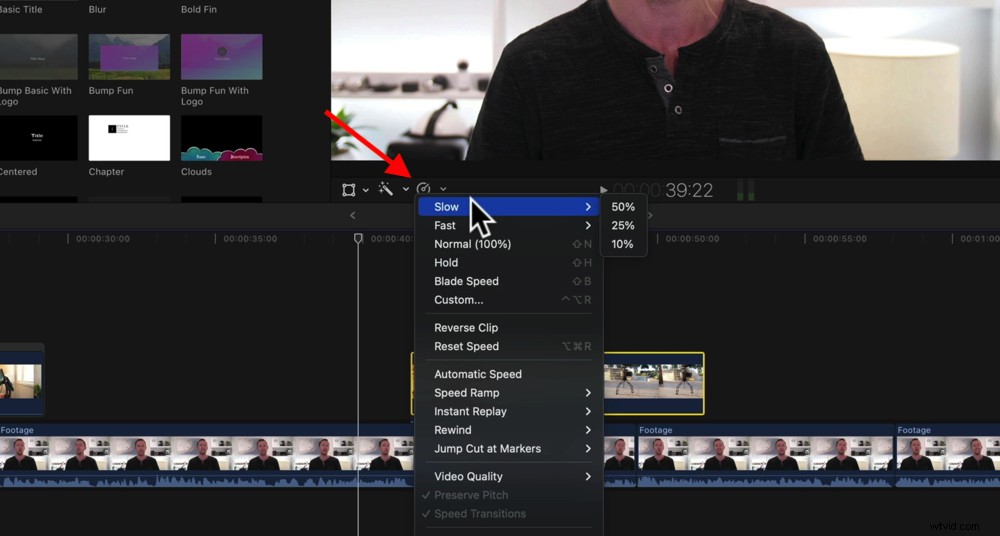Select the Bump Basic With Logo title thumbnail
Image resolution: width=1000 pixels, height=536 pixels.
[38, 57]
